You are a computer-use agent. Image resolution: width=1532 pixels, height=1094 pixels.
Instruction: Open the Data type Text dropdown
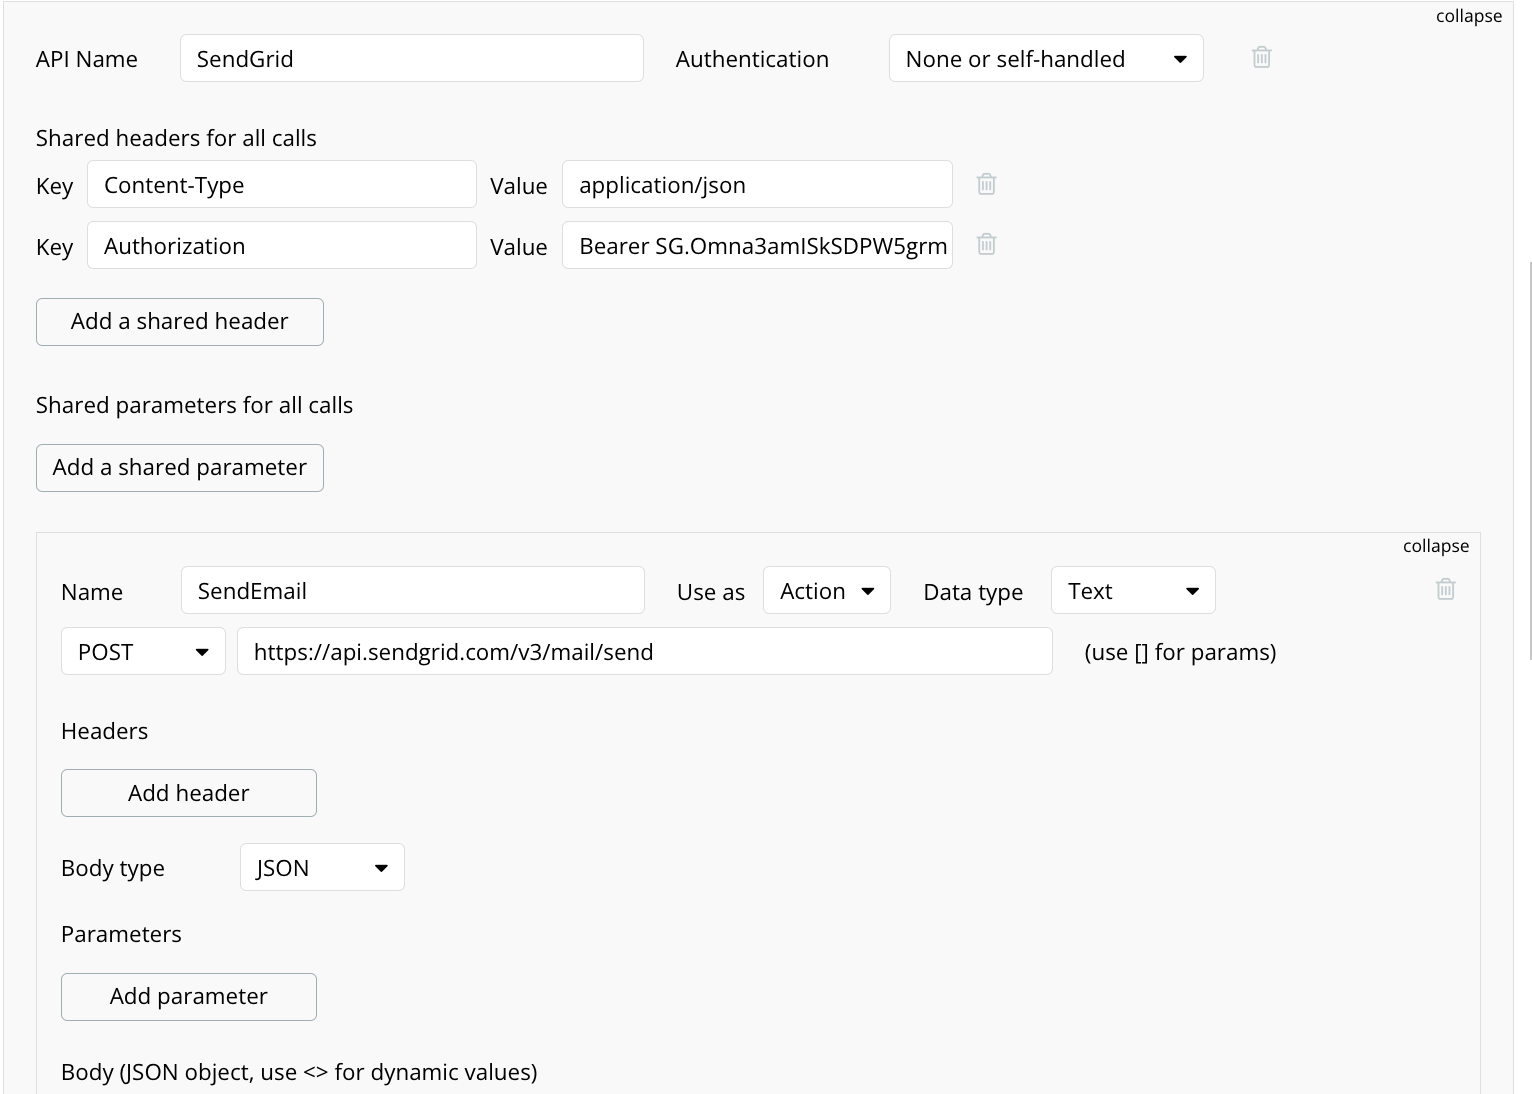[1132, 591]
